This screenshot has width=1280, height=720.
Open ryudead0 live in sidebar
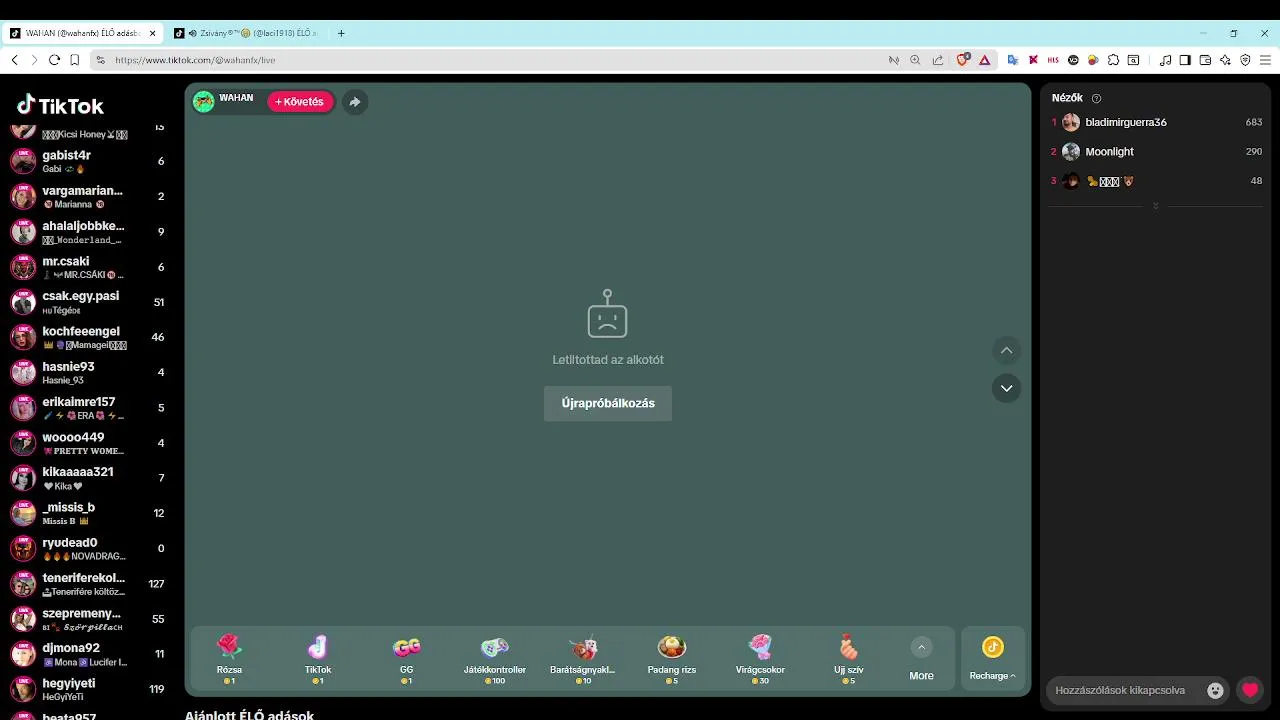pyautogui.click(x=88, y=548)
